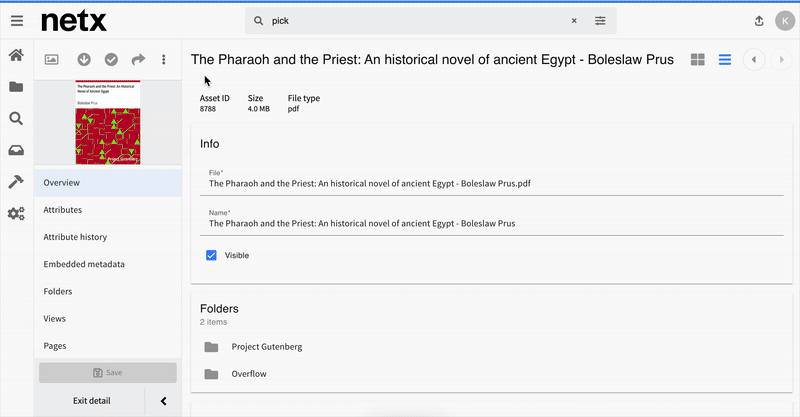Go to the Home dashboard icon
800x417 pixels.
pos(16,55)
